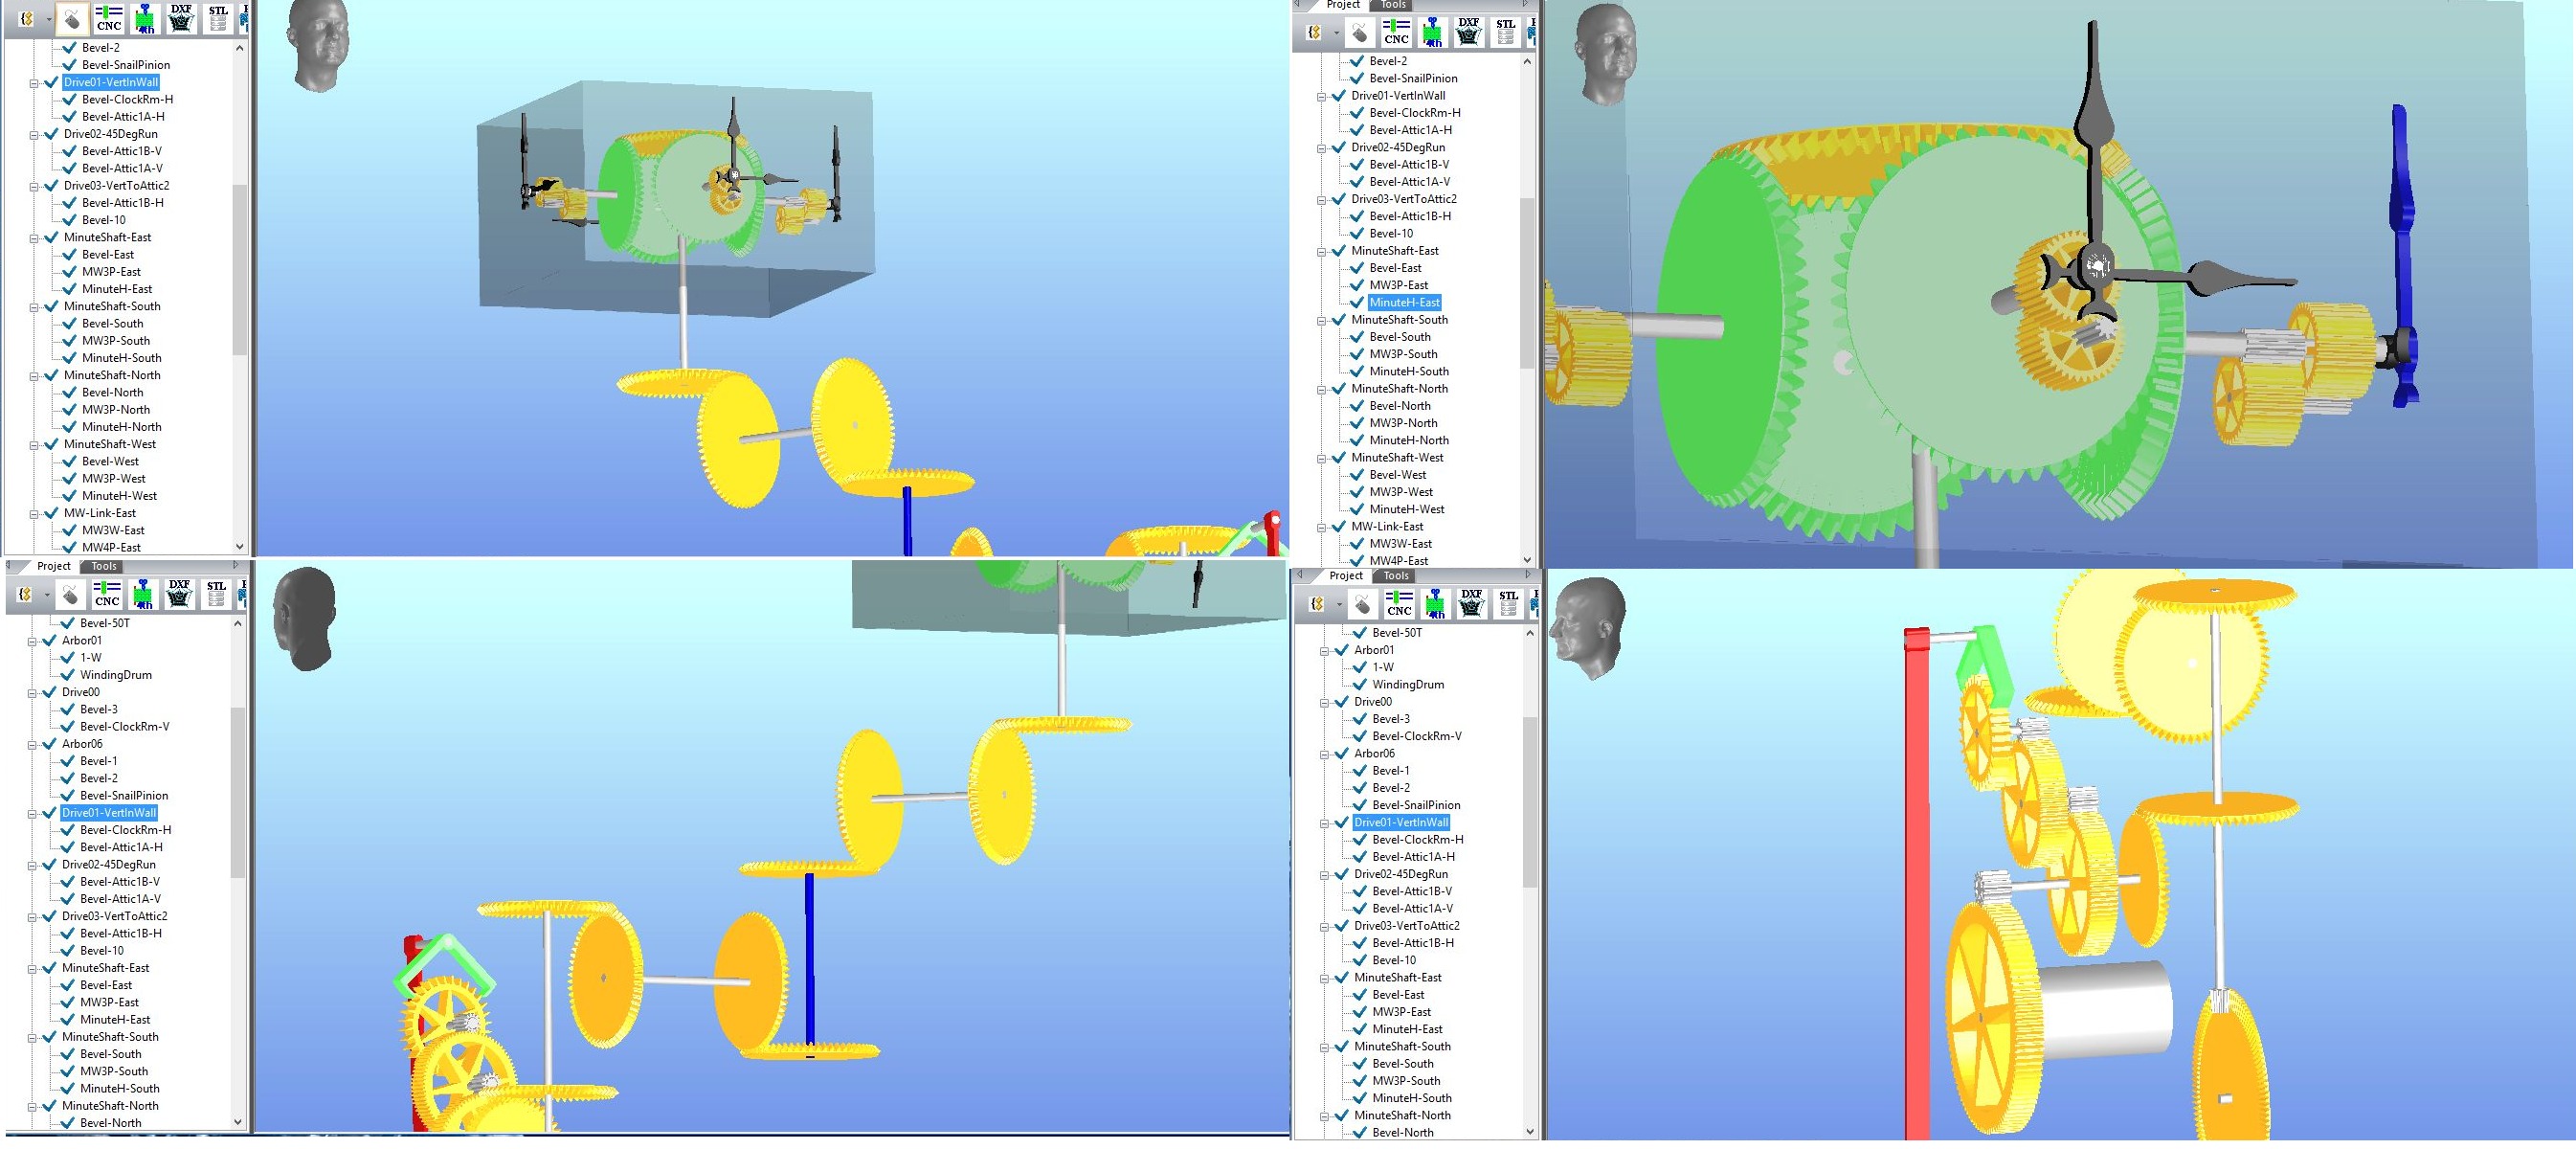2576x1149 pixels.
Task: Open dropdown arrow beside braces icon, bottom-right panel
Action: [1339, 605]
